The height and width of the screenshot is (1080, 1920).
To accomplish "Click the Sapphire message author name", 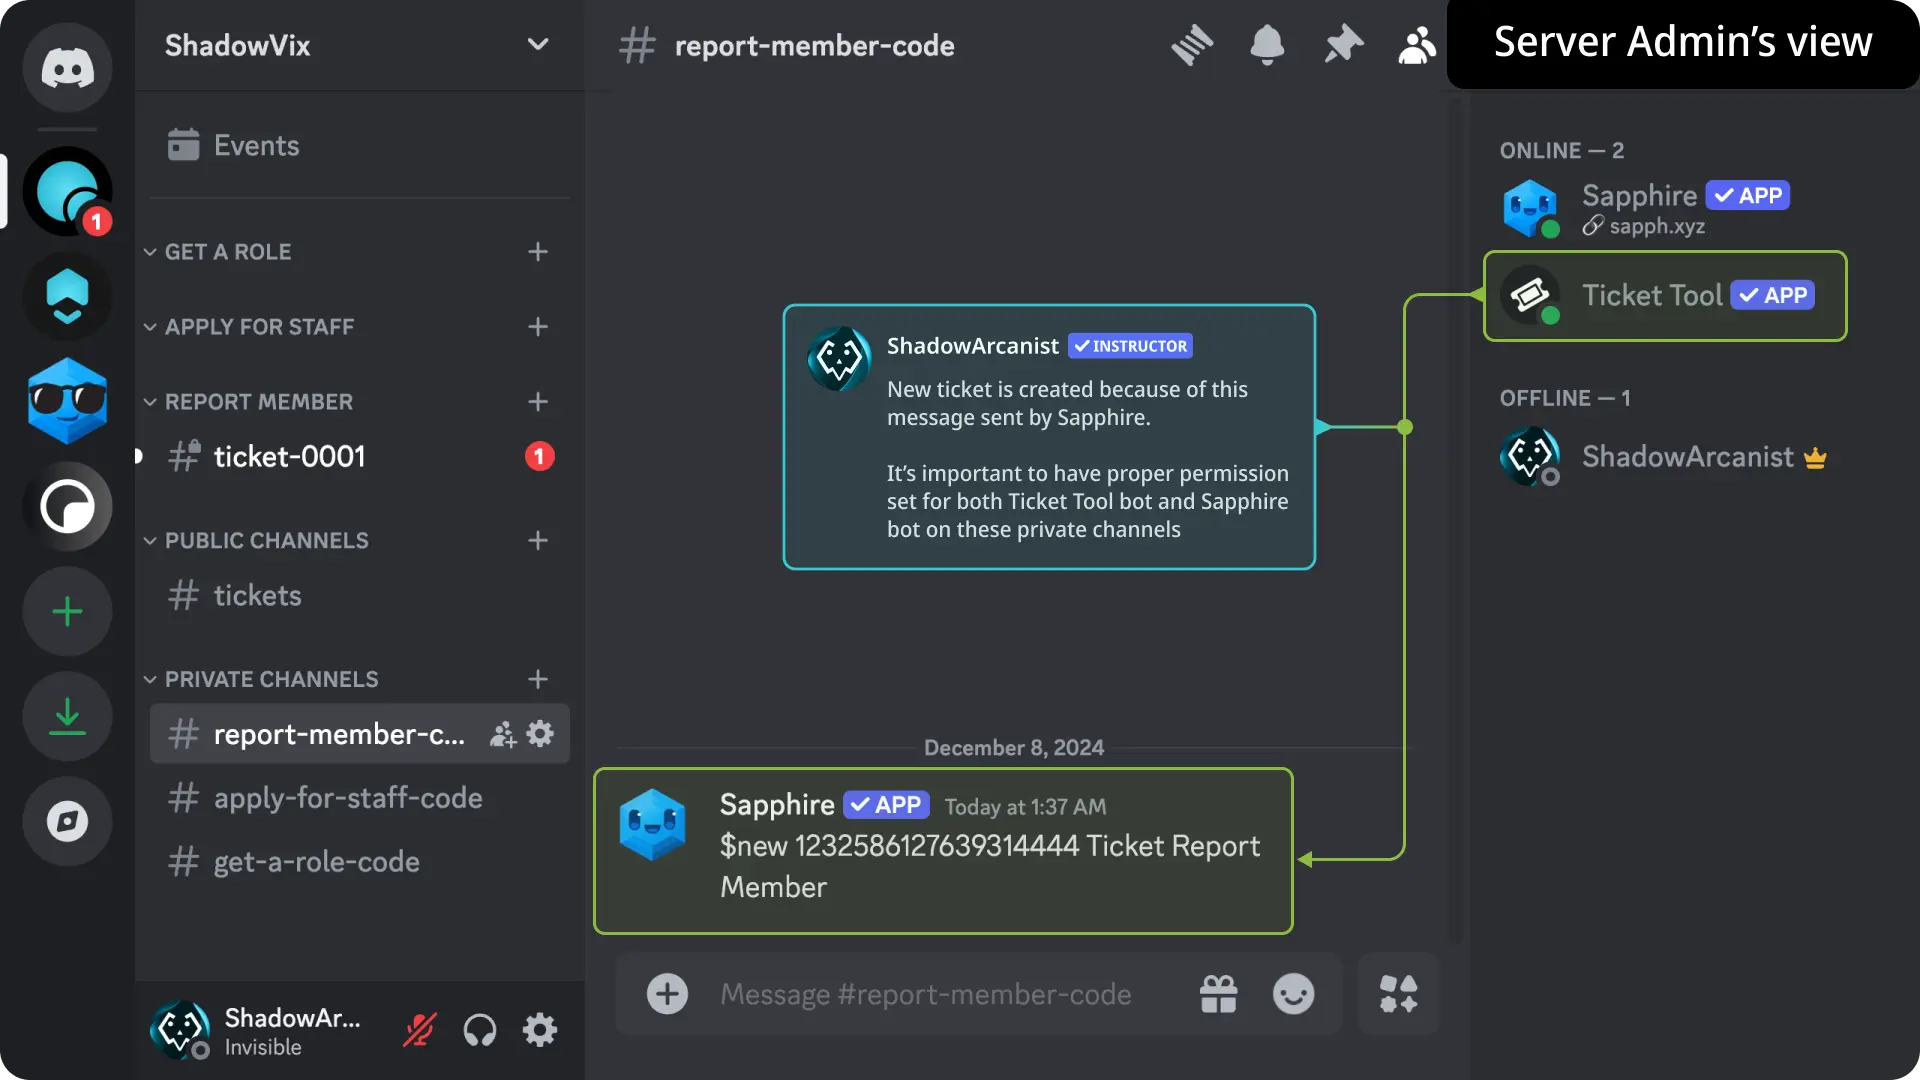I will (x=777, y=805).
